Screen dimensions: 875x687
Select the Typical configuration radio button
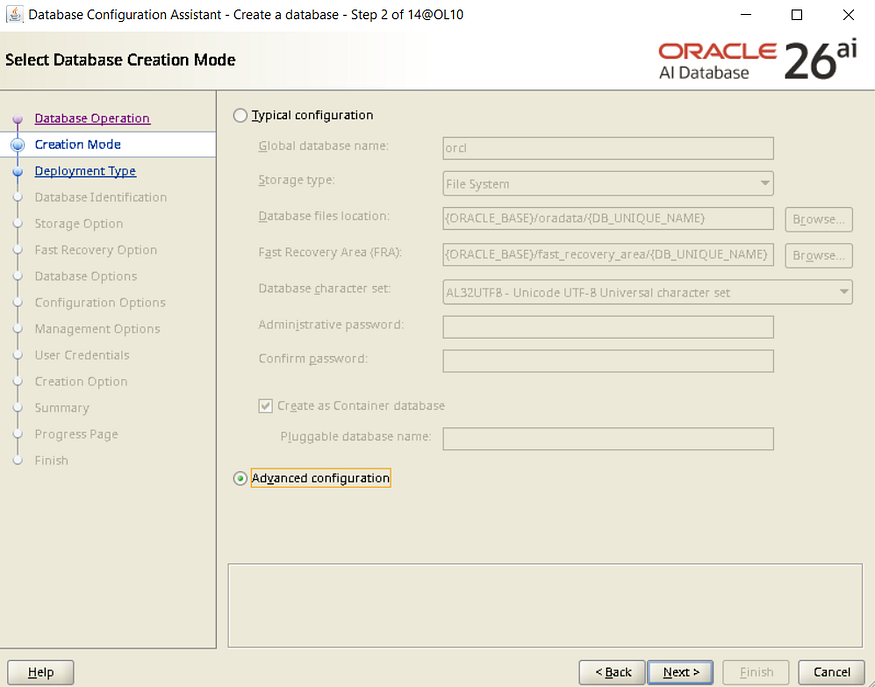[240, 116]
